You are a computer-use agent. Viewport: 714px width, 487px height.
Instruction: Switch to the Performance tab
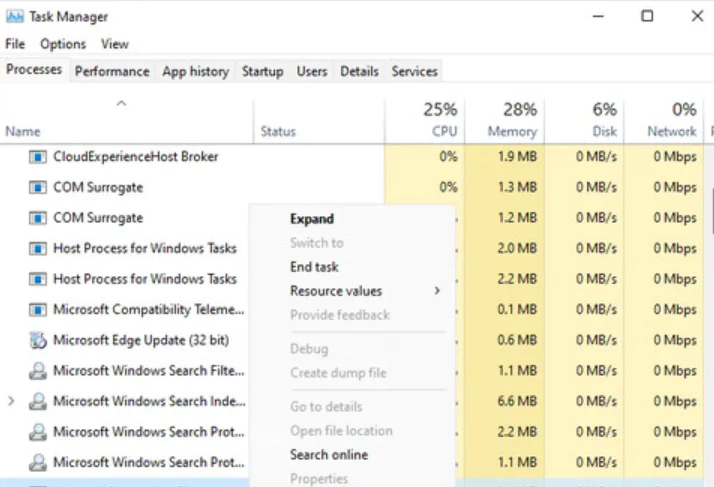pyautogui.click(x=112, y=71)
